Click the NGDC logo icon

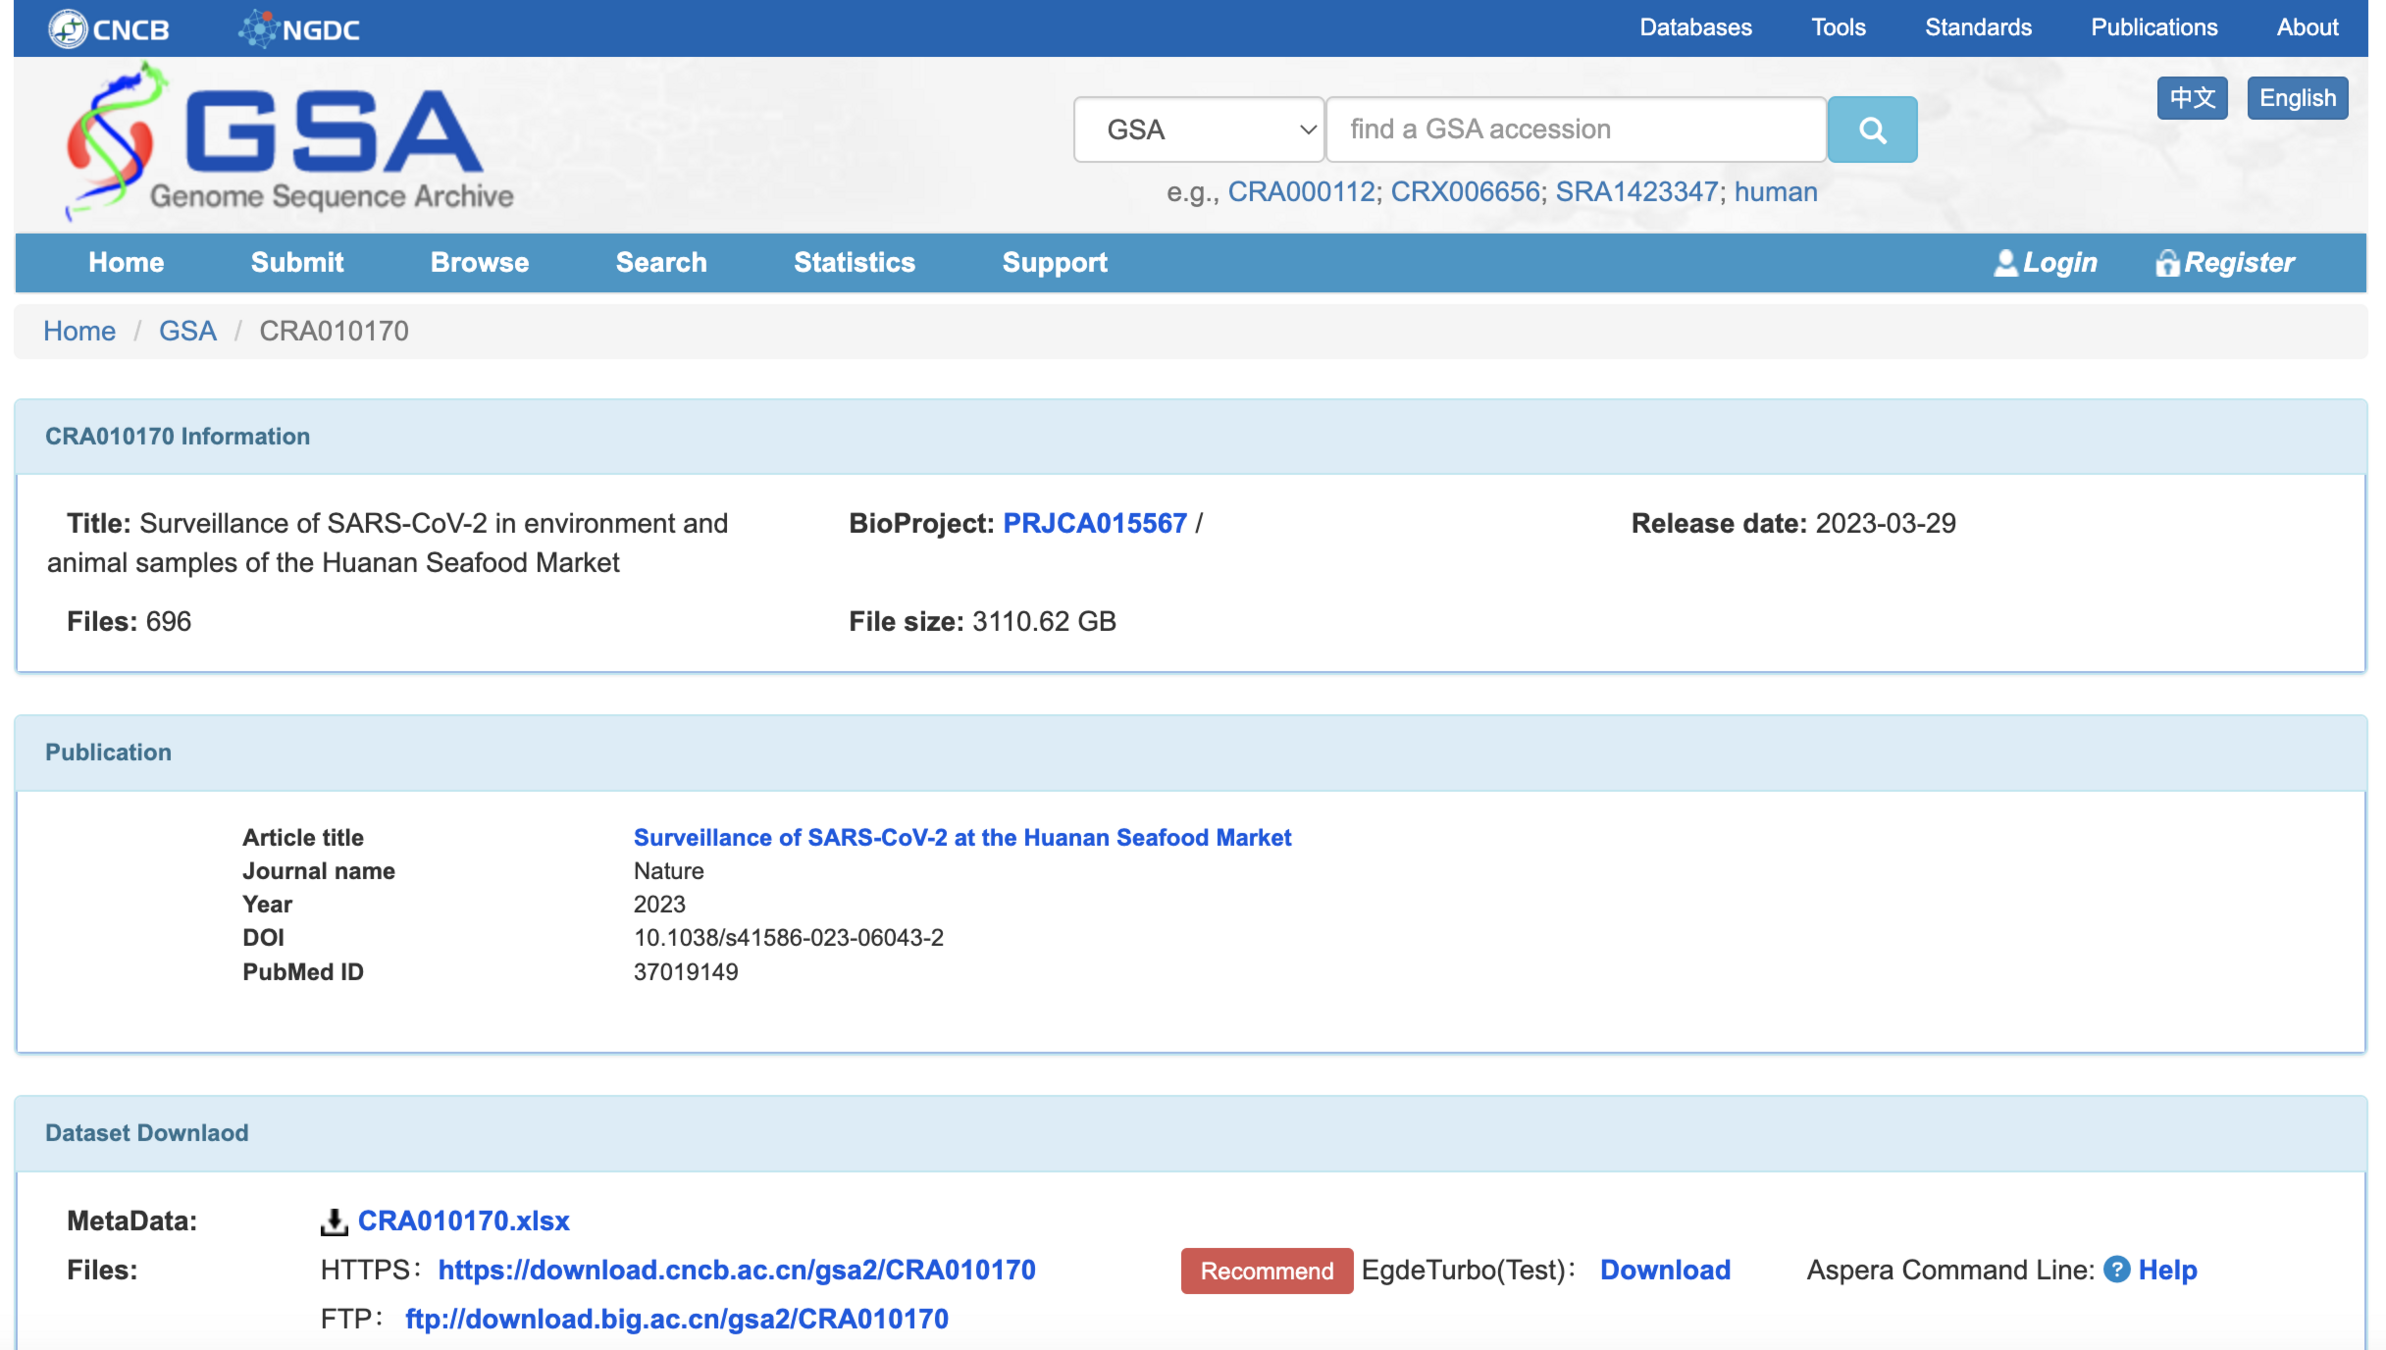[x=258, y=28]
